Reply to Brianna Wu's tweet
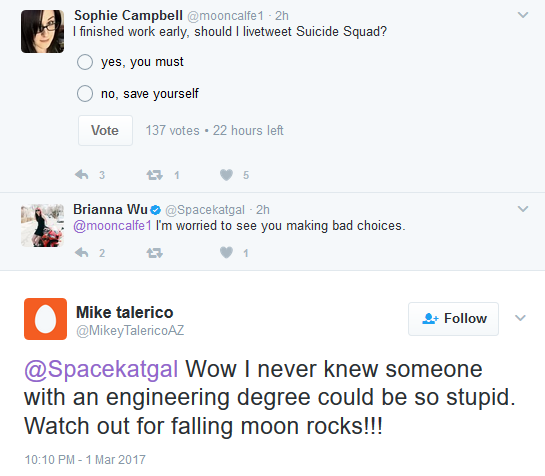The height and width of the screenshot is (476, 545). [82, 253]
